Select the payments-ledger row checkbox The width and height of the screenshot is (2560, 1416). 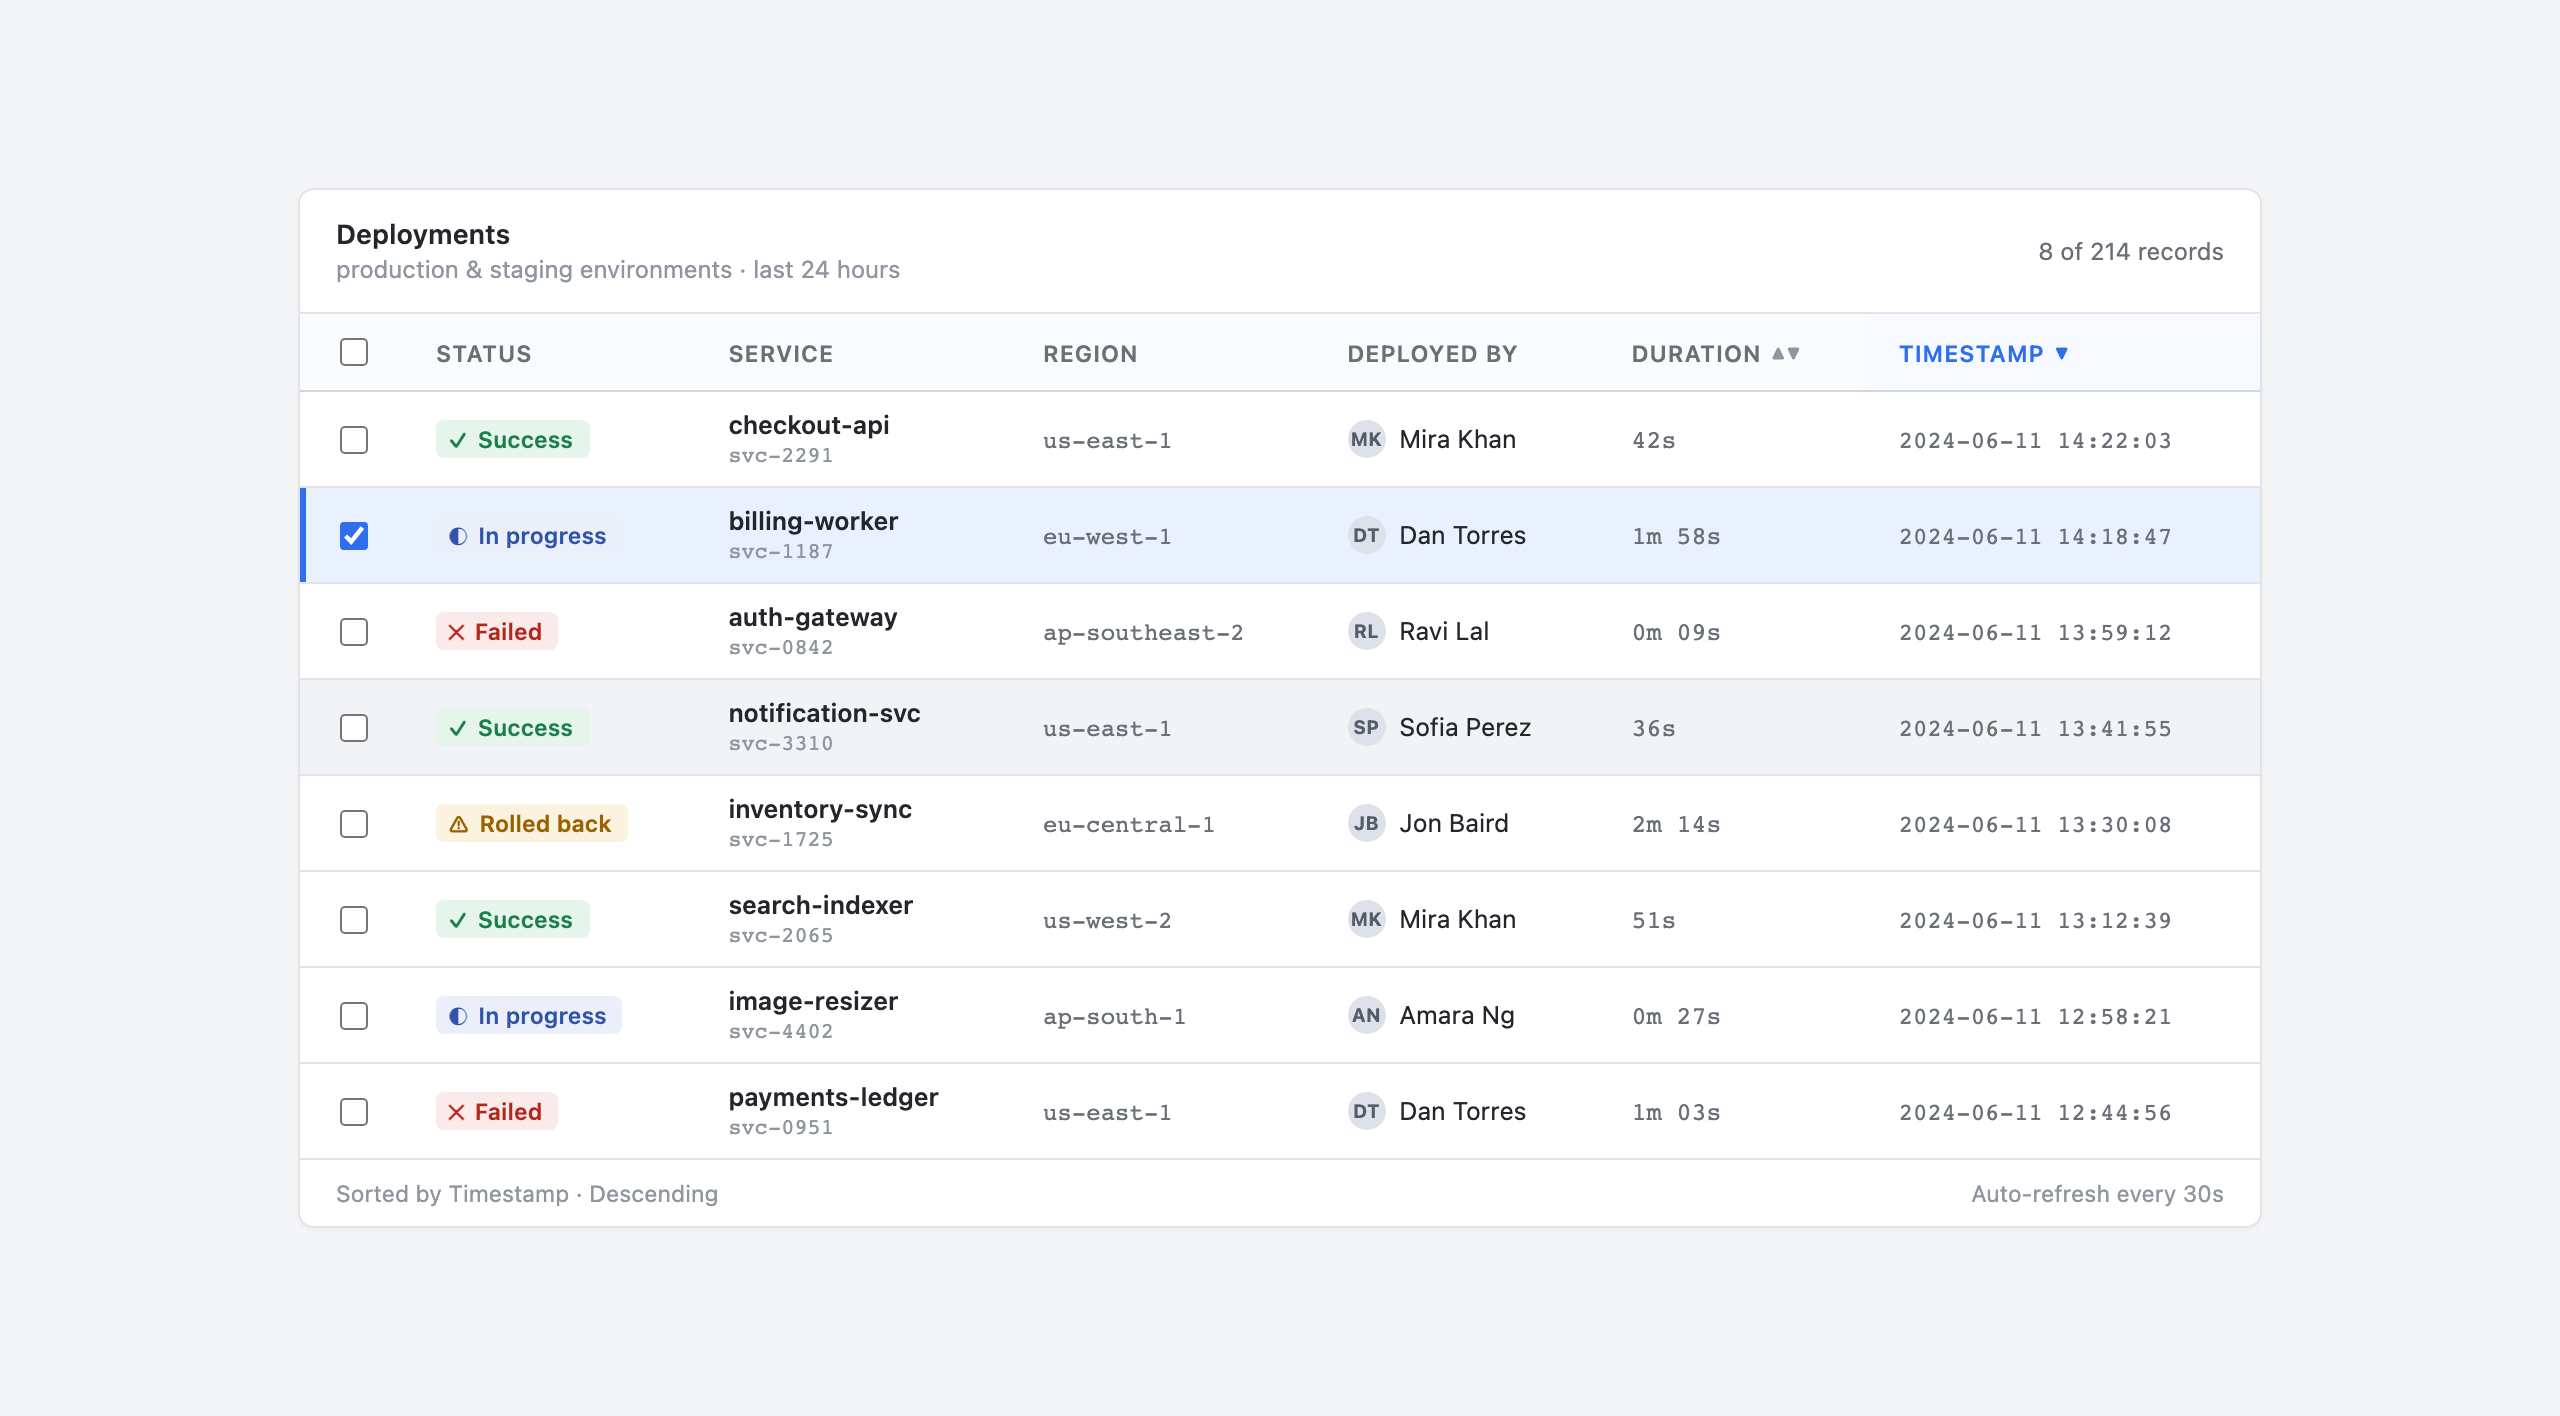tap(354, 1112)
